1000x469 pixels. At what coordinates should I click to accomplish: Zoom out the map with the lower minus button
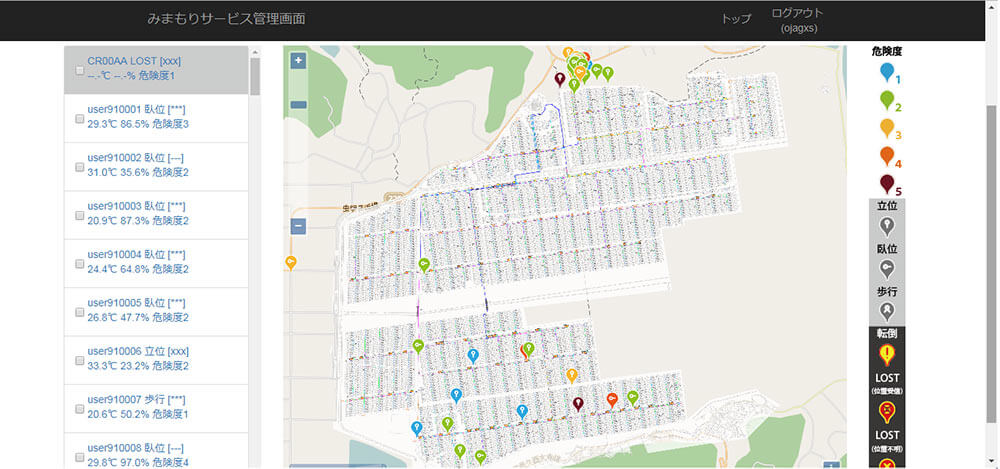click(298, 227)
